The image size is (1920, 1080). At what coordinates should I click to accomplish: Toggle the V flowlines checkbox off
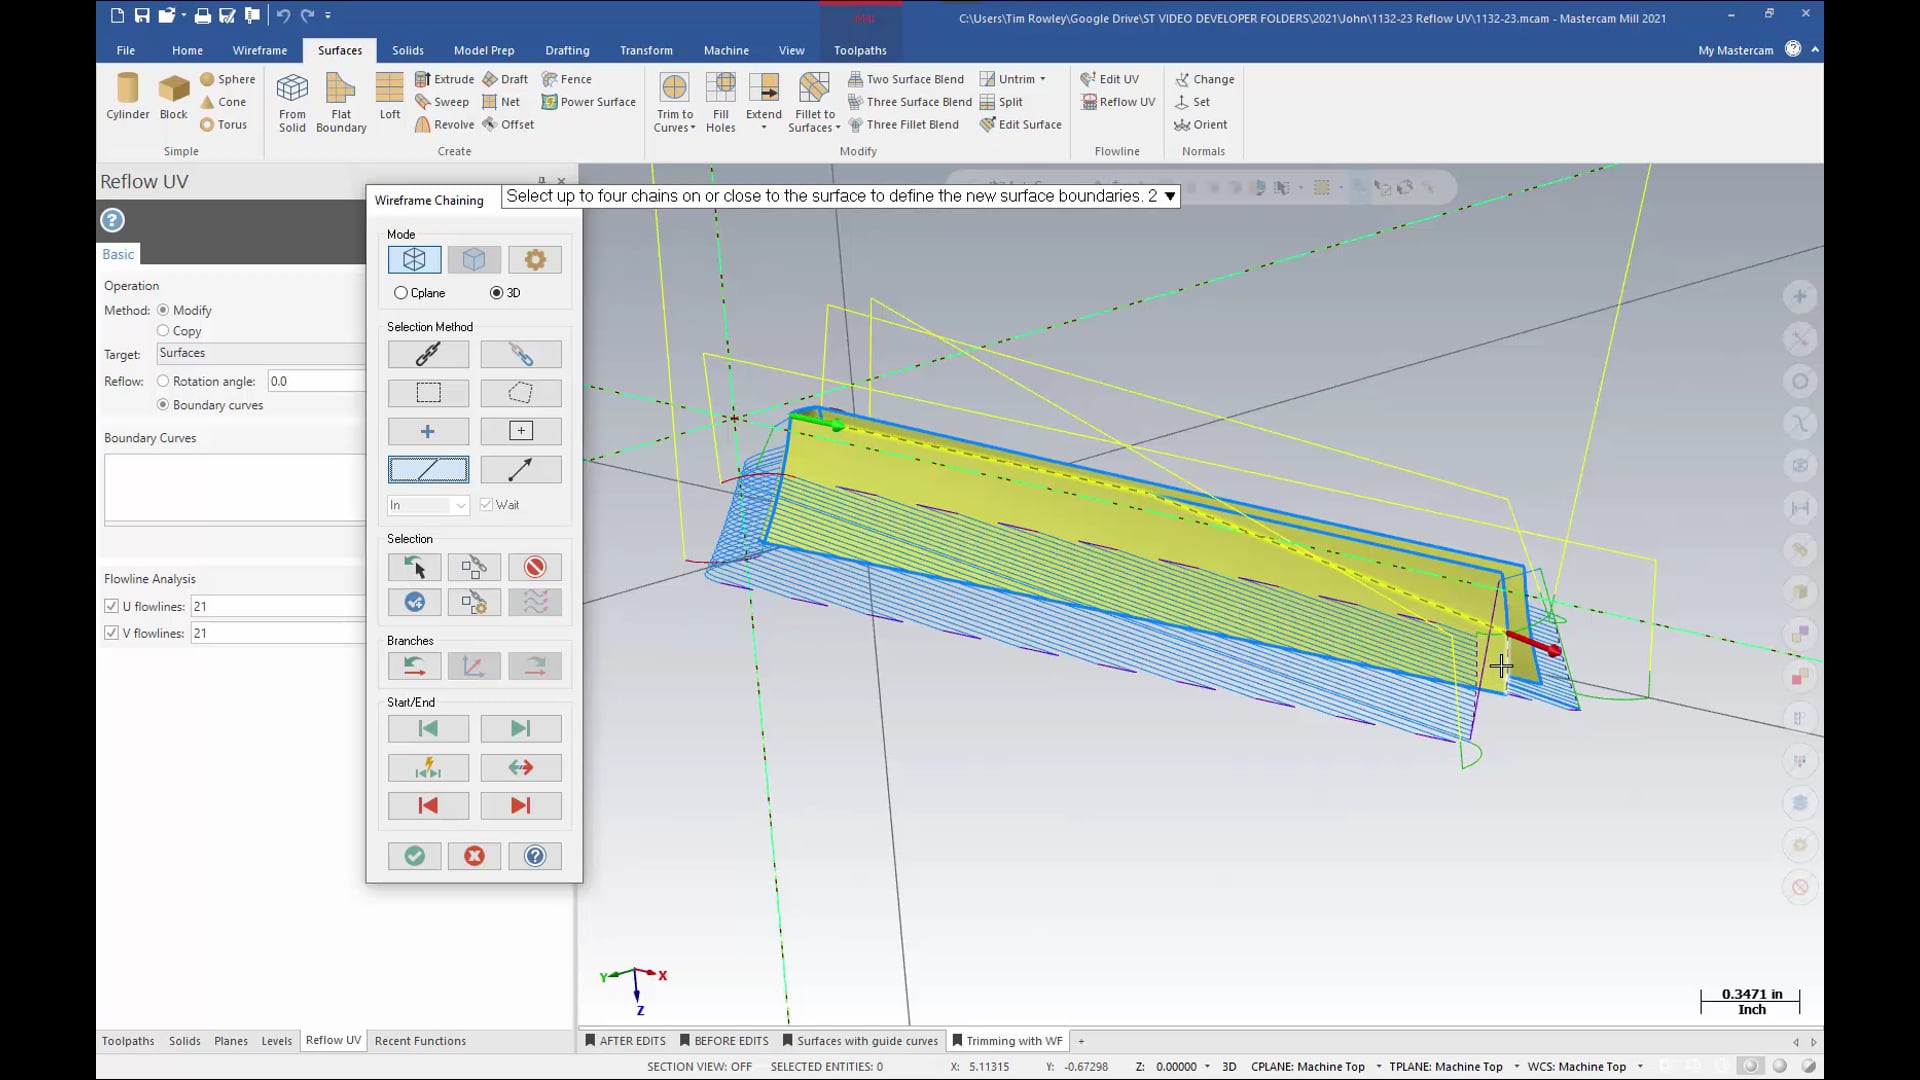point(112,633)
